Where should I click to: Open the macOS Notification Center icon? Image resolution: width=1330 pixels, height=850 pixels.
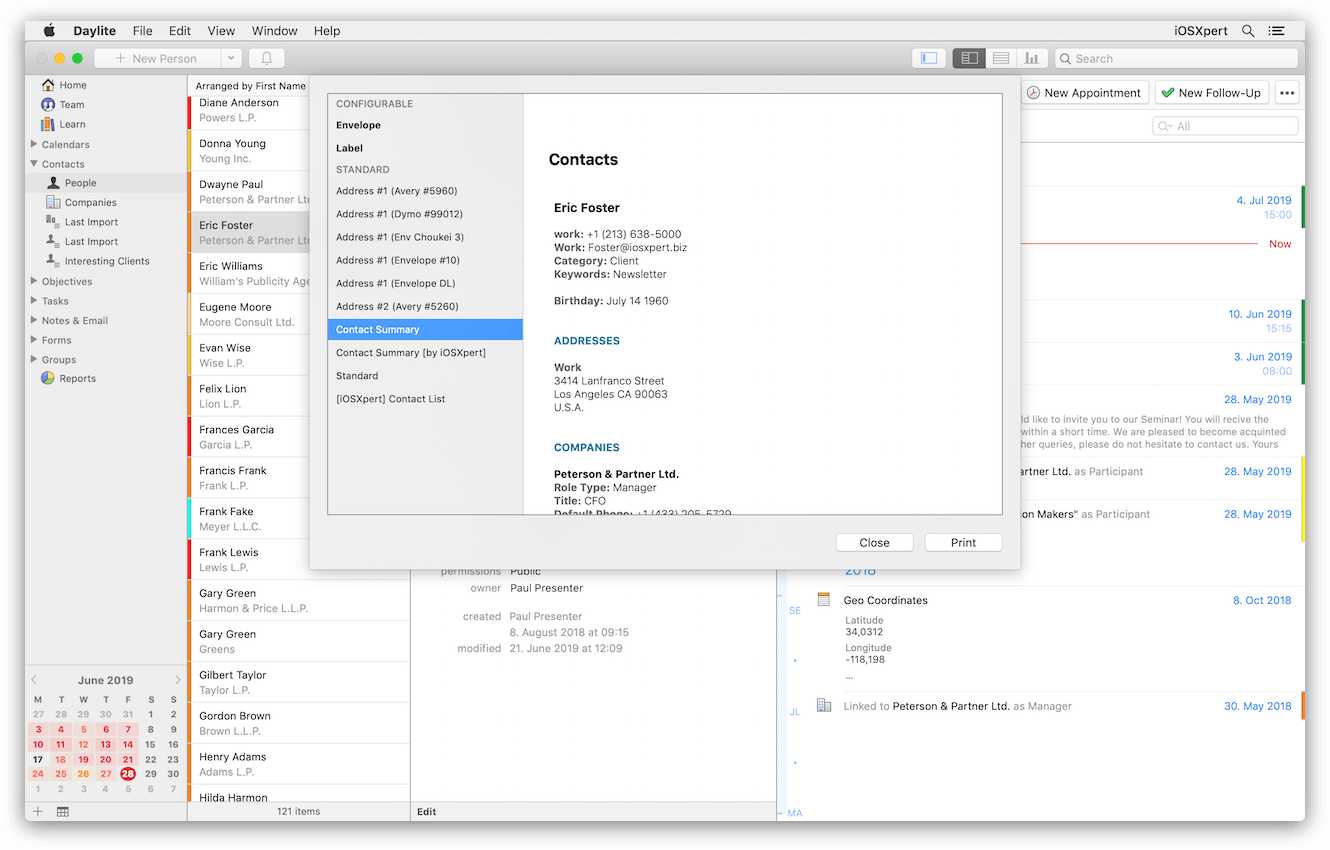tap(1276, 31)
